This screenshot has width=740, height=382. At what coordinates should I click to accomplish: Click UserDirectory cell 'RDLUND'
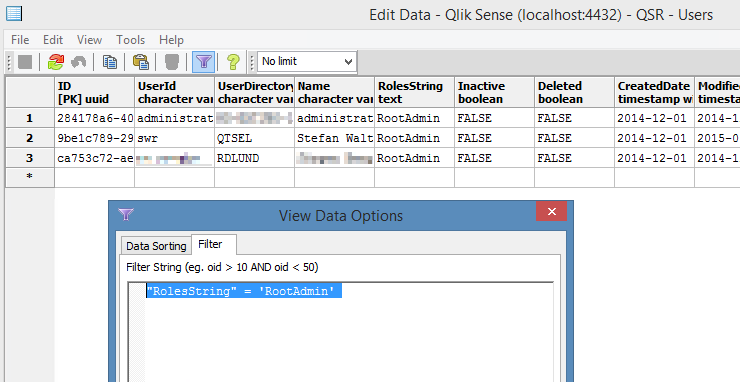click(x=255, y=158)
